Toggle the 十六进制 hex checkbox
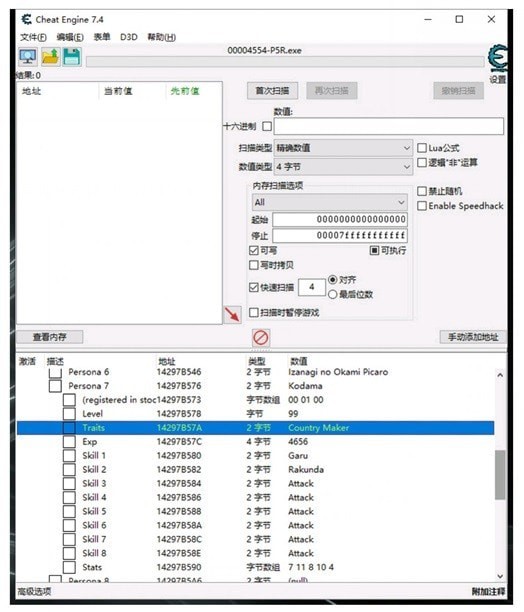Image resolution: width=524 pixels, height=612 pixels. click(x=267, y=126)
